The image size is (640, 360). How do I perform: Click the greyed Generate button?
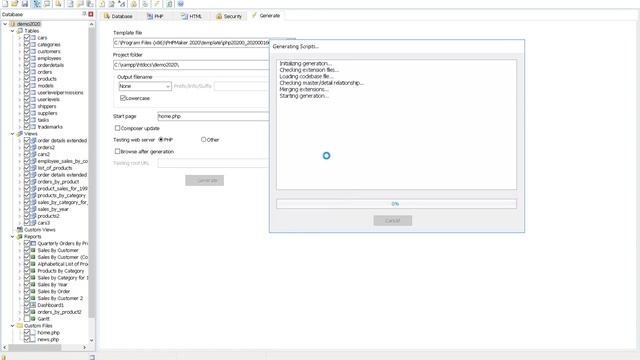point(204,180)
